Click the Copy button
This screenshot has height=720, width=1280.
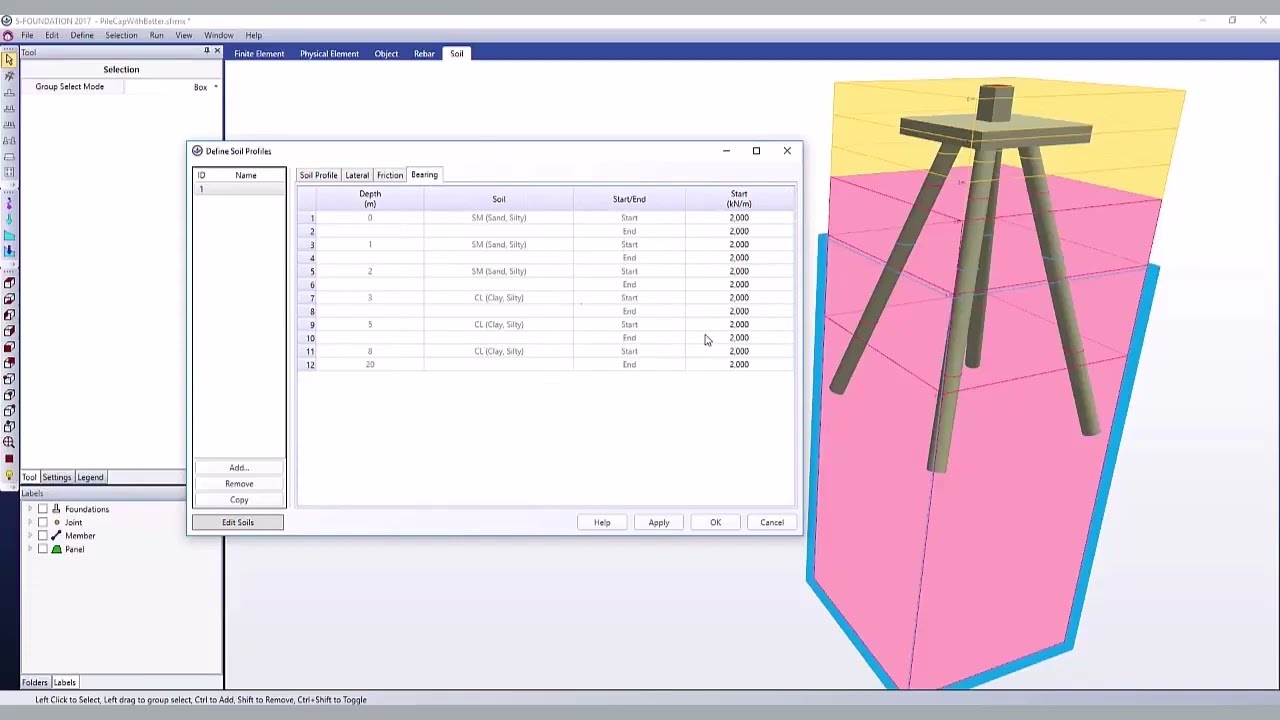pos(239,499)
